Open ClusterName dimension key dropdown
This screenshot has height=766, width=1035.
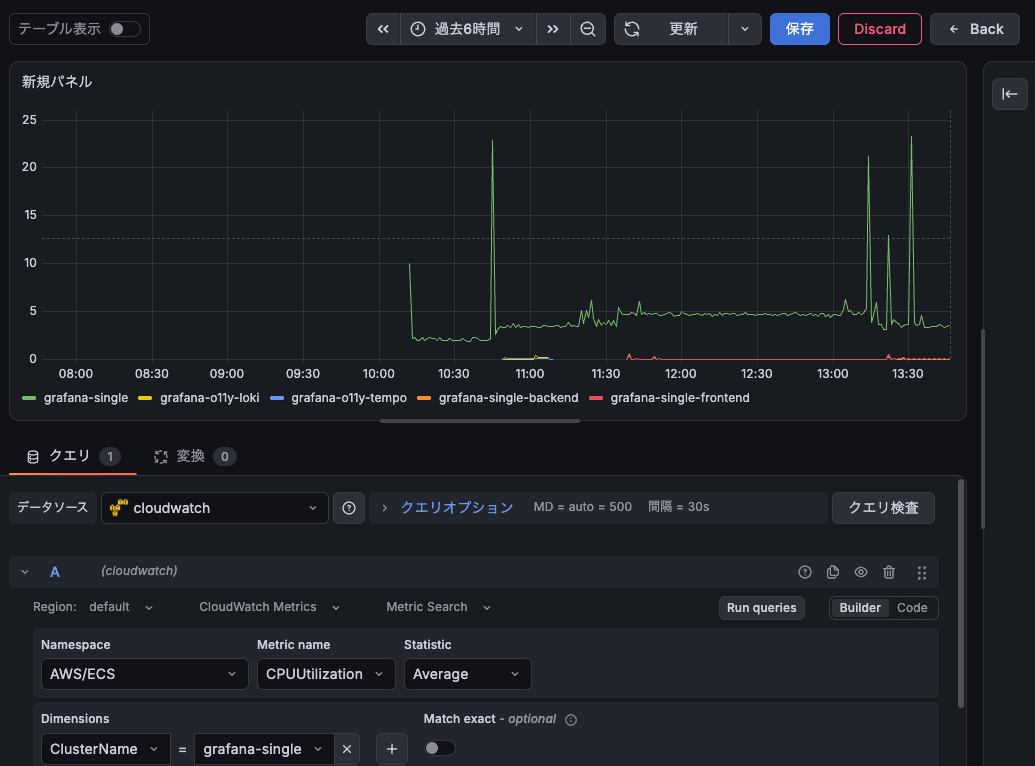(x=106, y=749)
